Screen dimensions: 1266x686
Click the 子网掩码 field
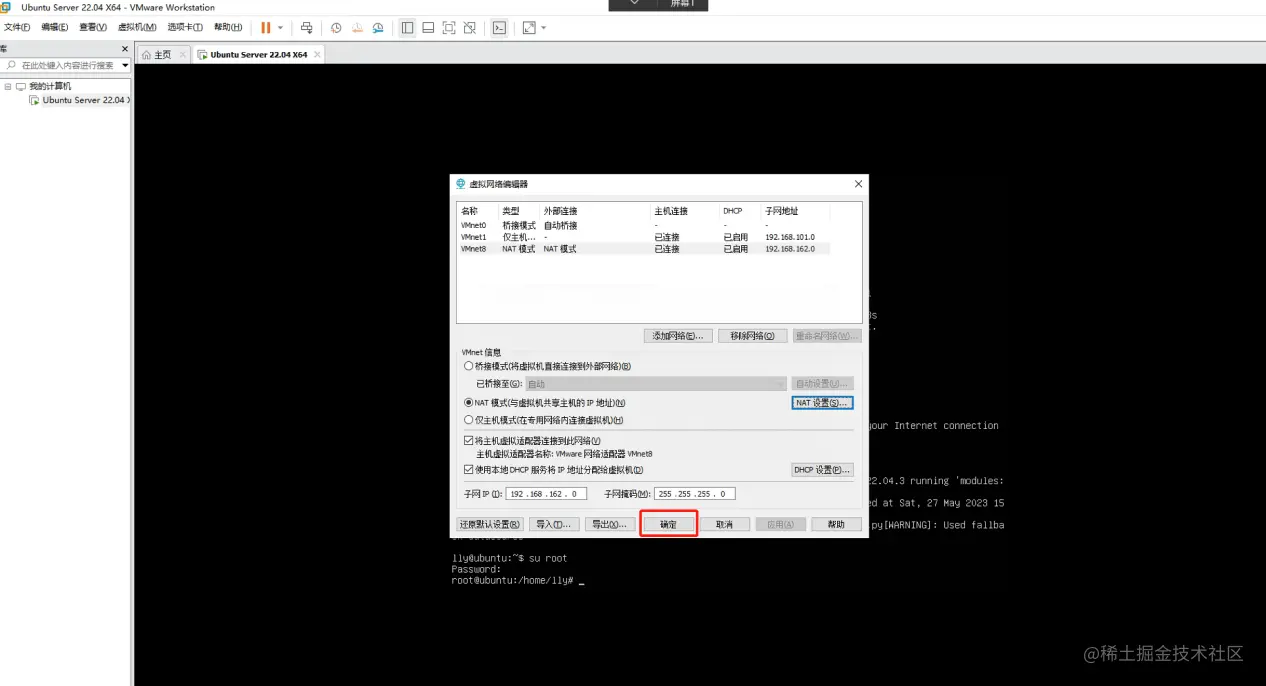(x=696, y=494)
